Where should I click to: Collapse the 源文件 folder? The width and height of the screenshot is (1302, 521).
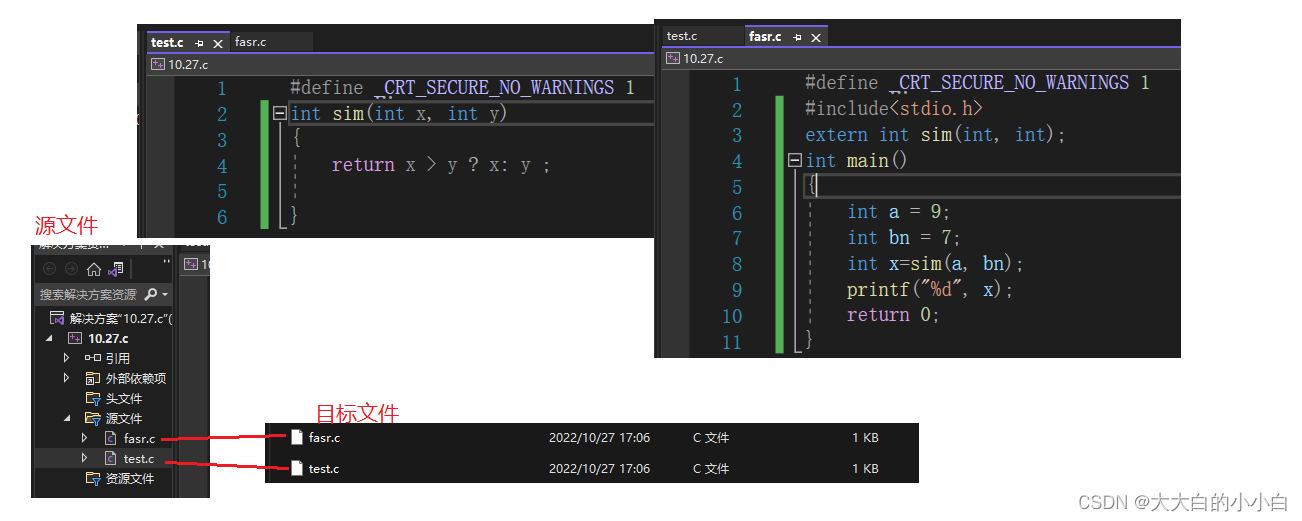67,418
